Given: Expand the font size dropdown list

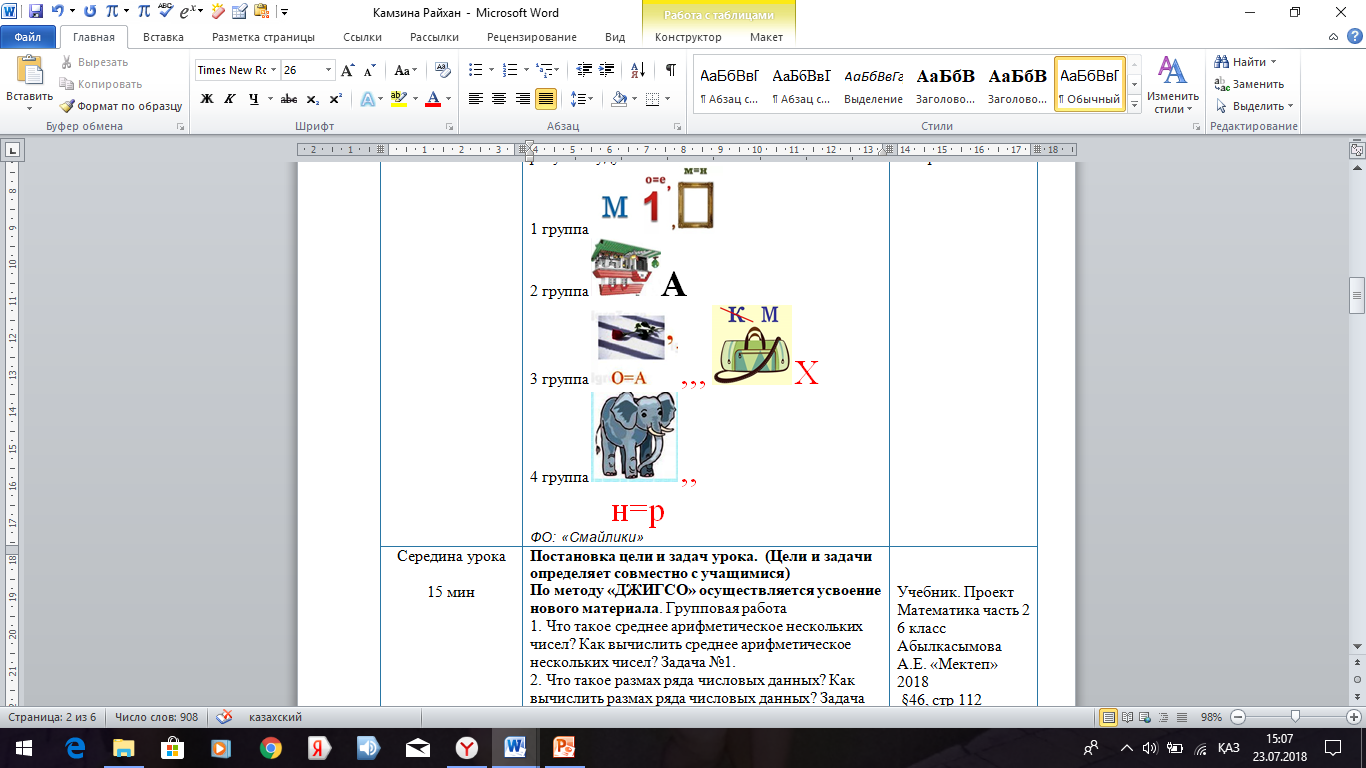Looking at the screenshot, I should tap(329, 70).
